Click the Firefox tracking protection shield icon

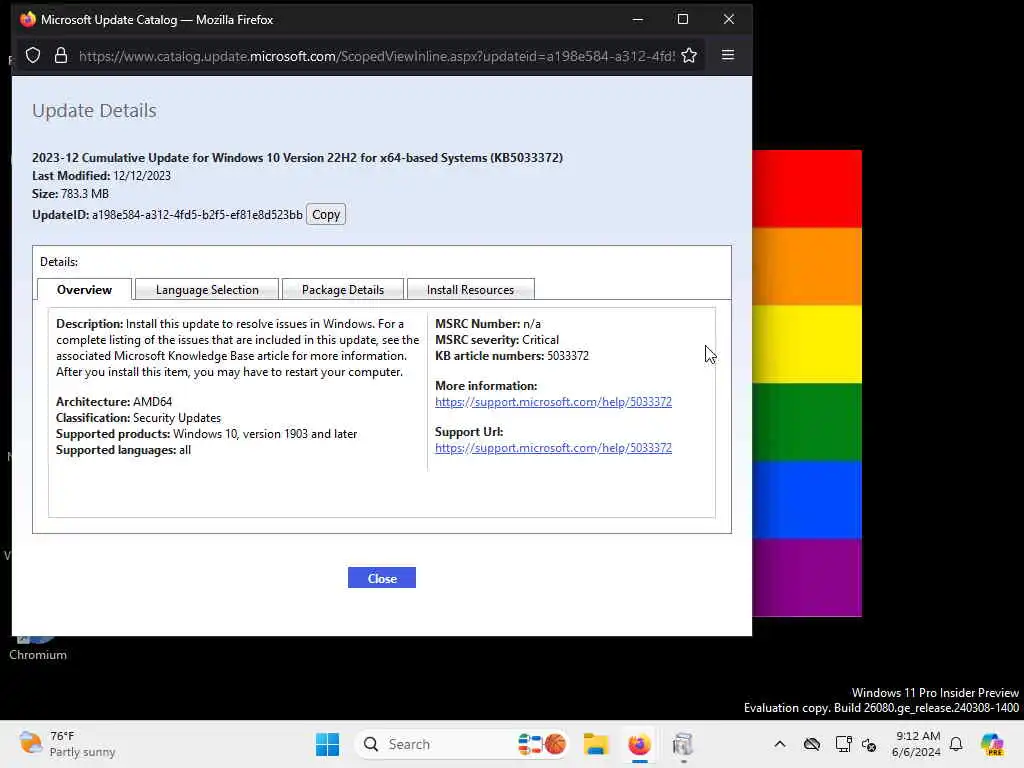pyautogui.click(x=33, y=56)
